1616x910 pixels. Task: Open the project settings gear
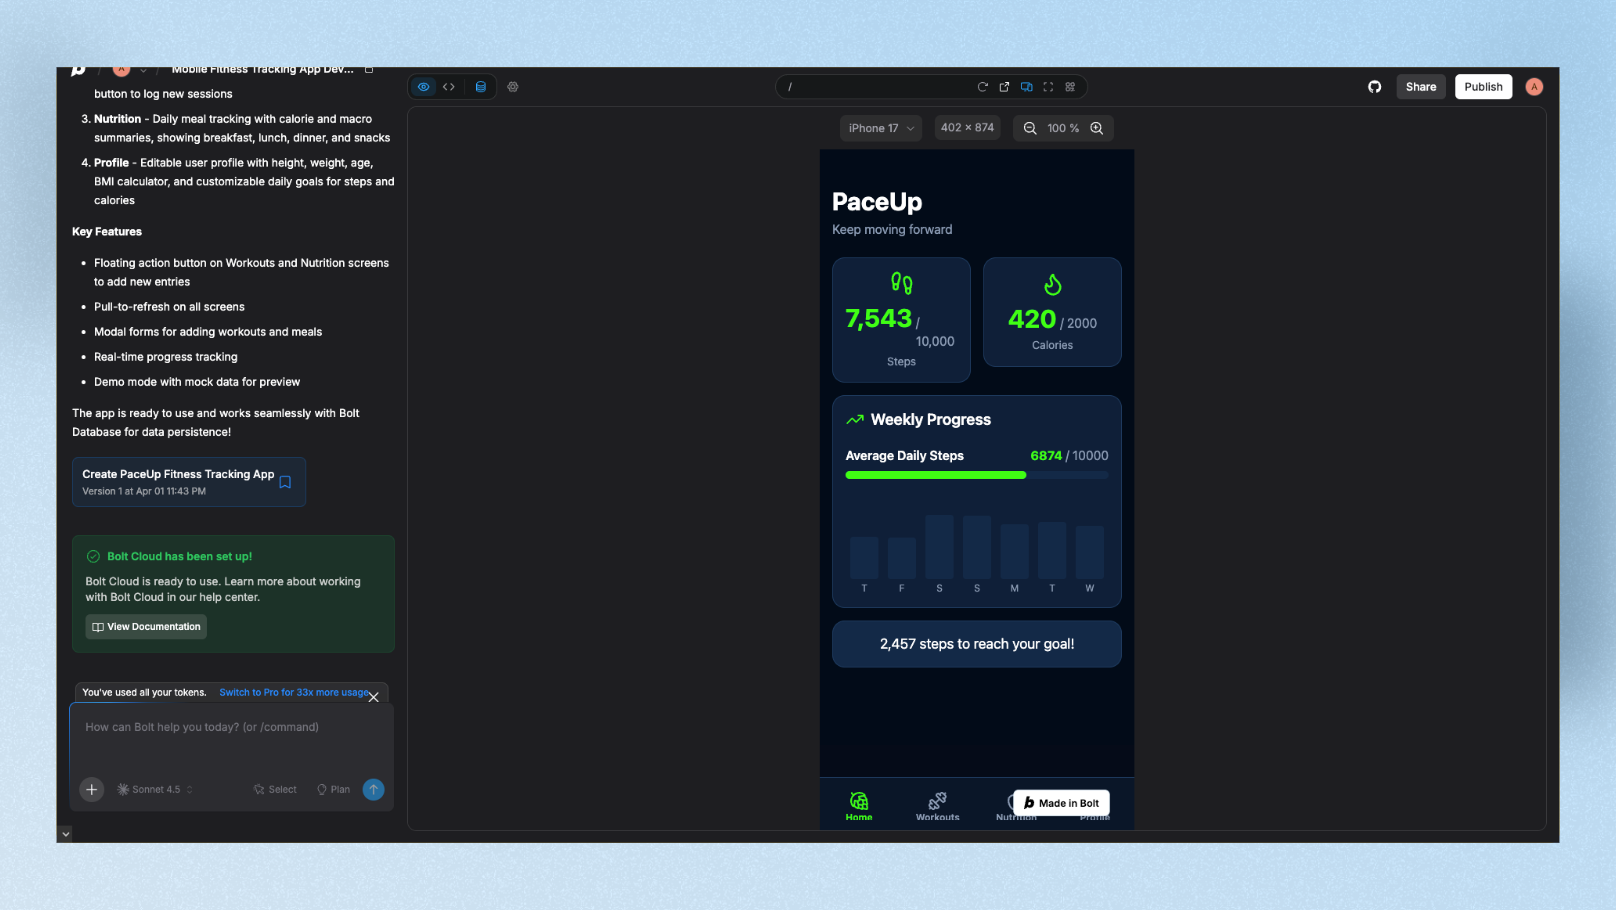tap(513, 87)
